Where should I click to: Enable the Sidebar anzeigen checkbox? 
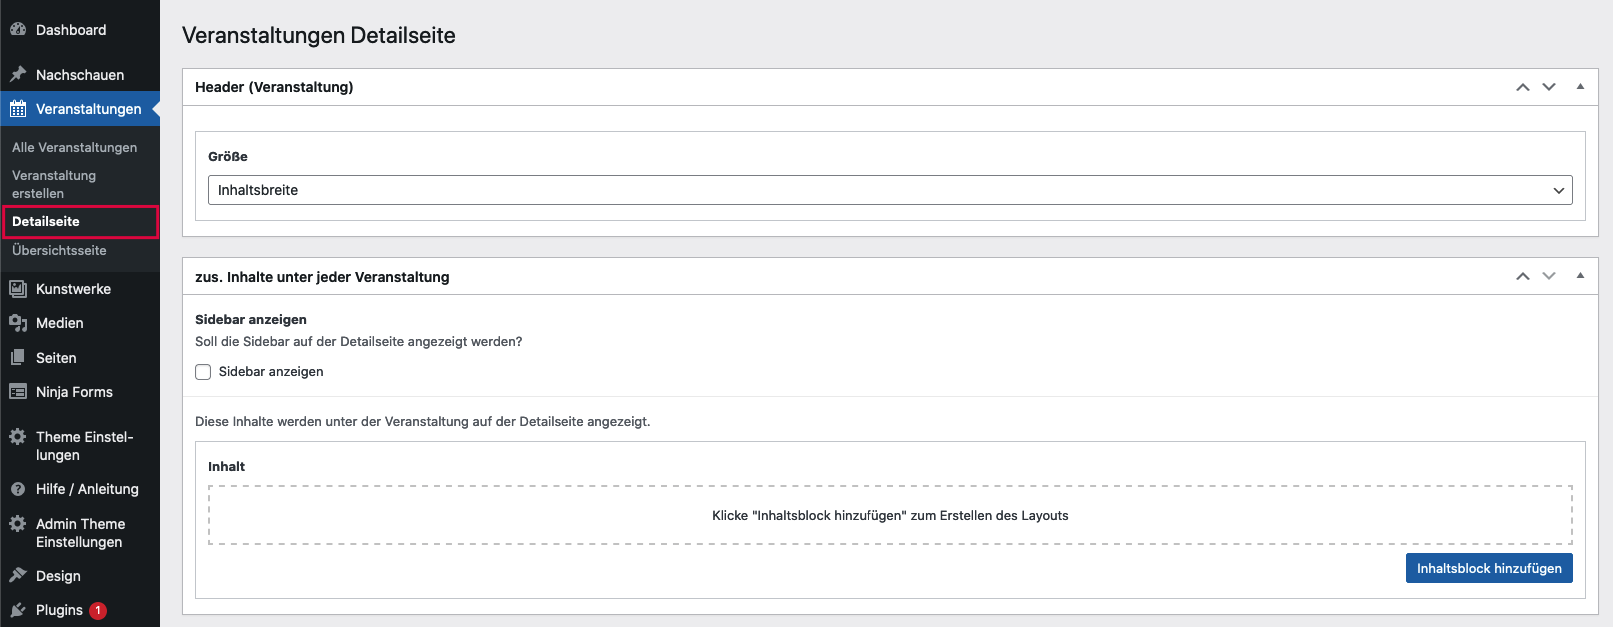click(x=203, y=372)
